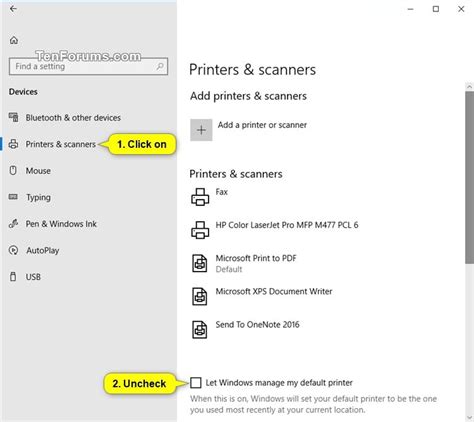The height and width of the screenshot is (422, 474).
Task: Click the Mouse sidebar icon
Action: (13, 171)
